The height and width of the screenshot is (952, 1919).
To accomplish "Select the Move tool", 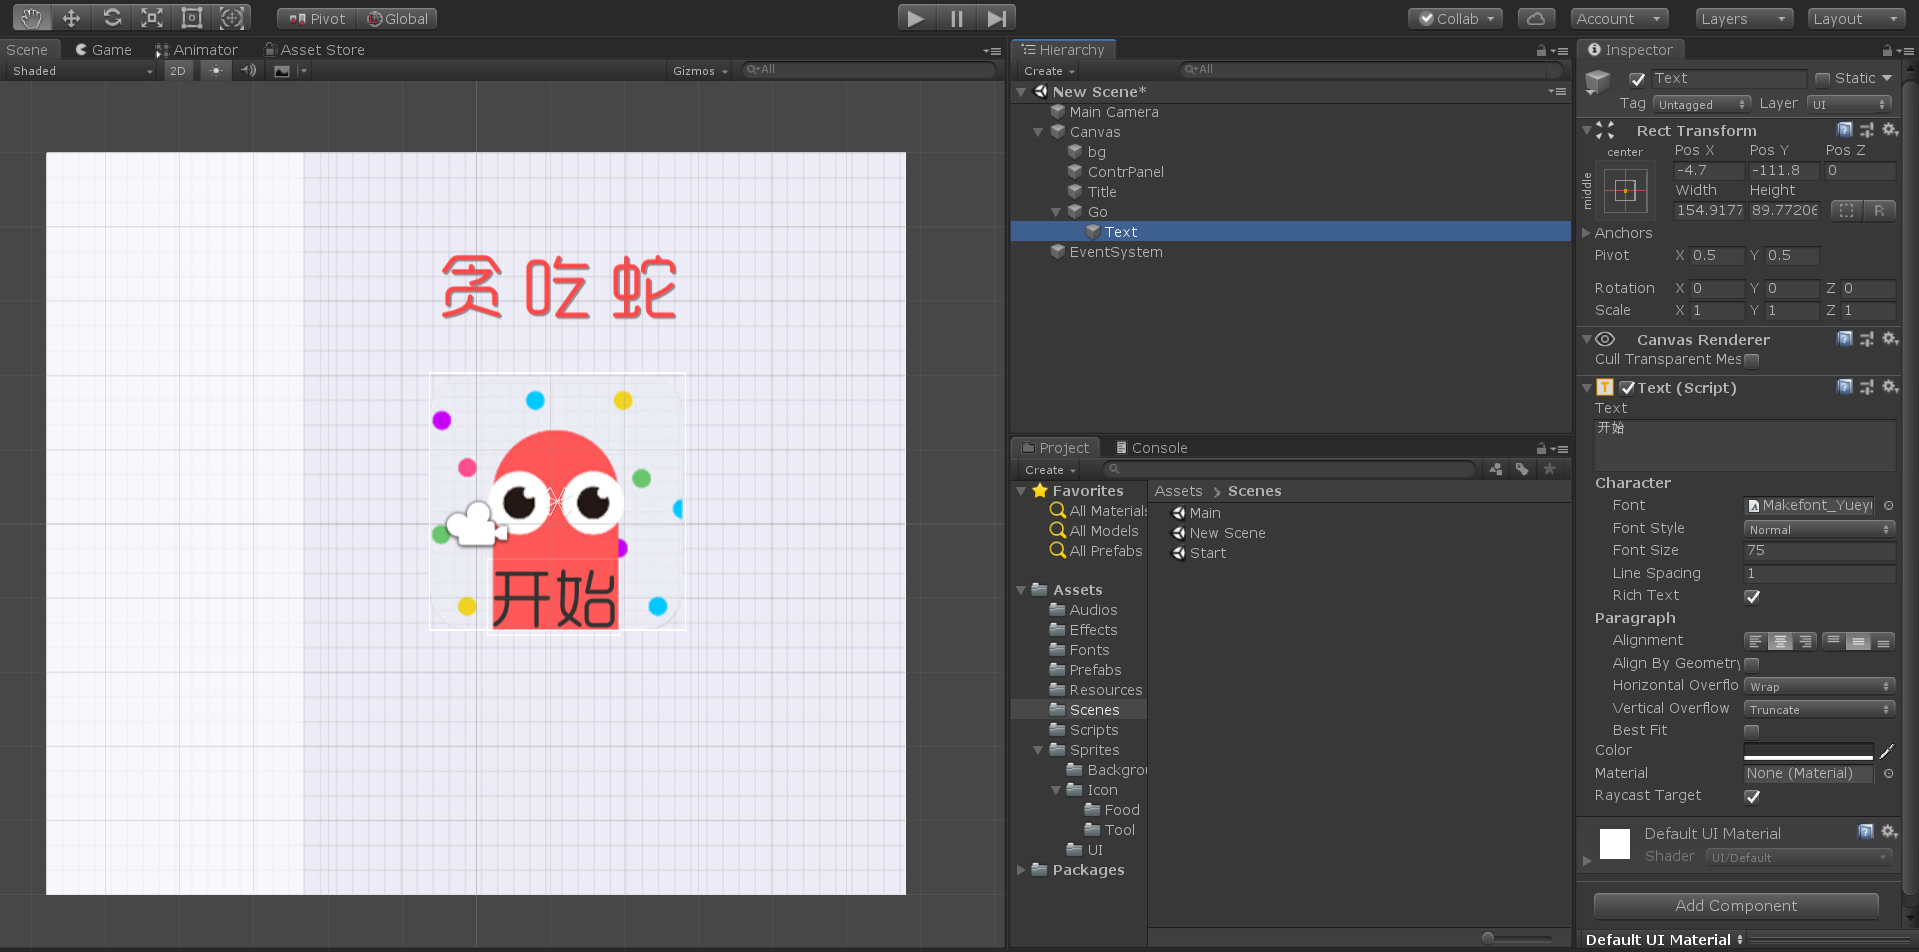I will (x=71, y=18).
